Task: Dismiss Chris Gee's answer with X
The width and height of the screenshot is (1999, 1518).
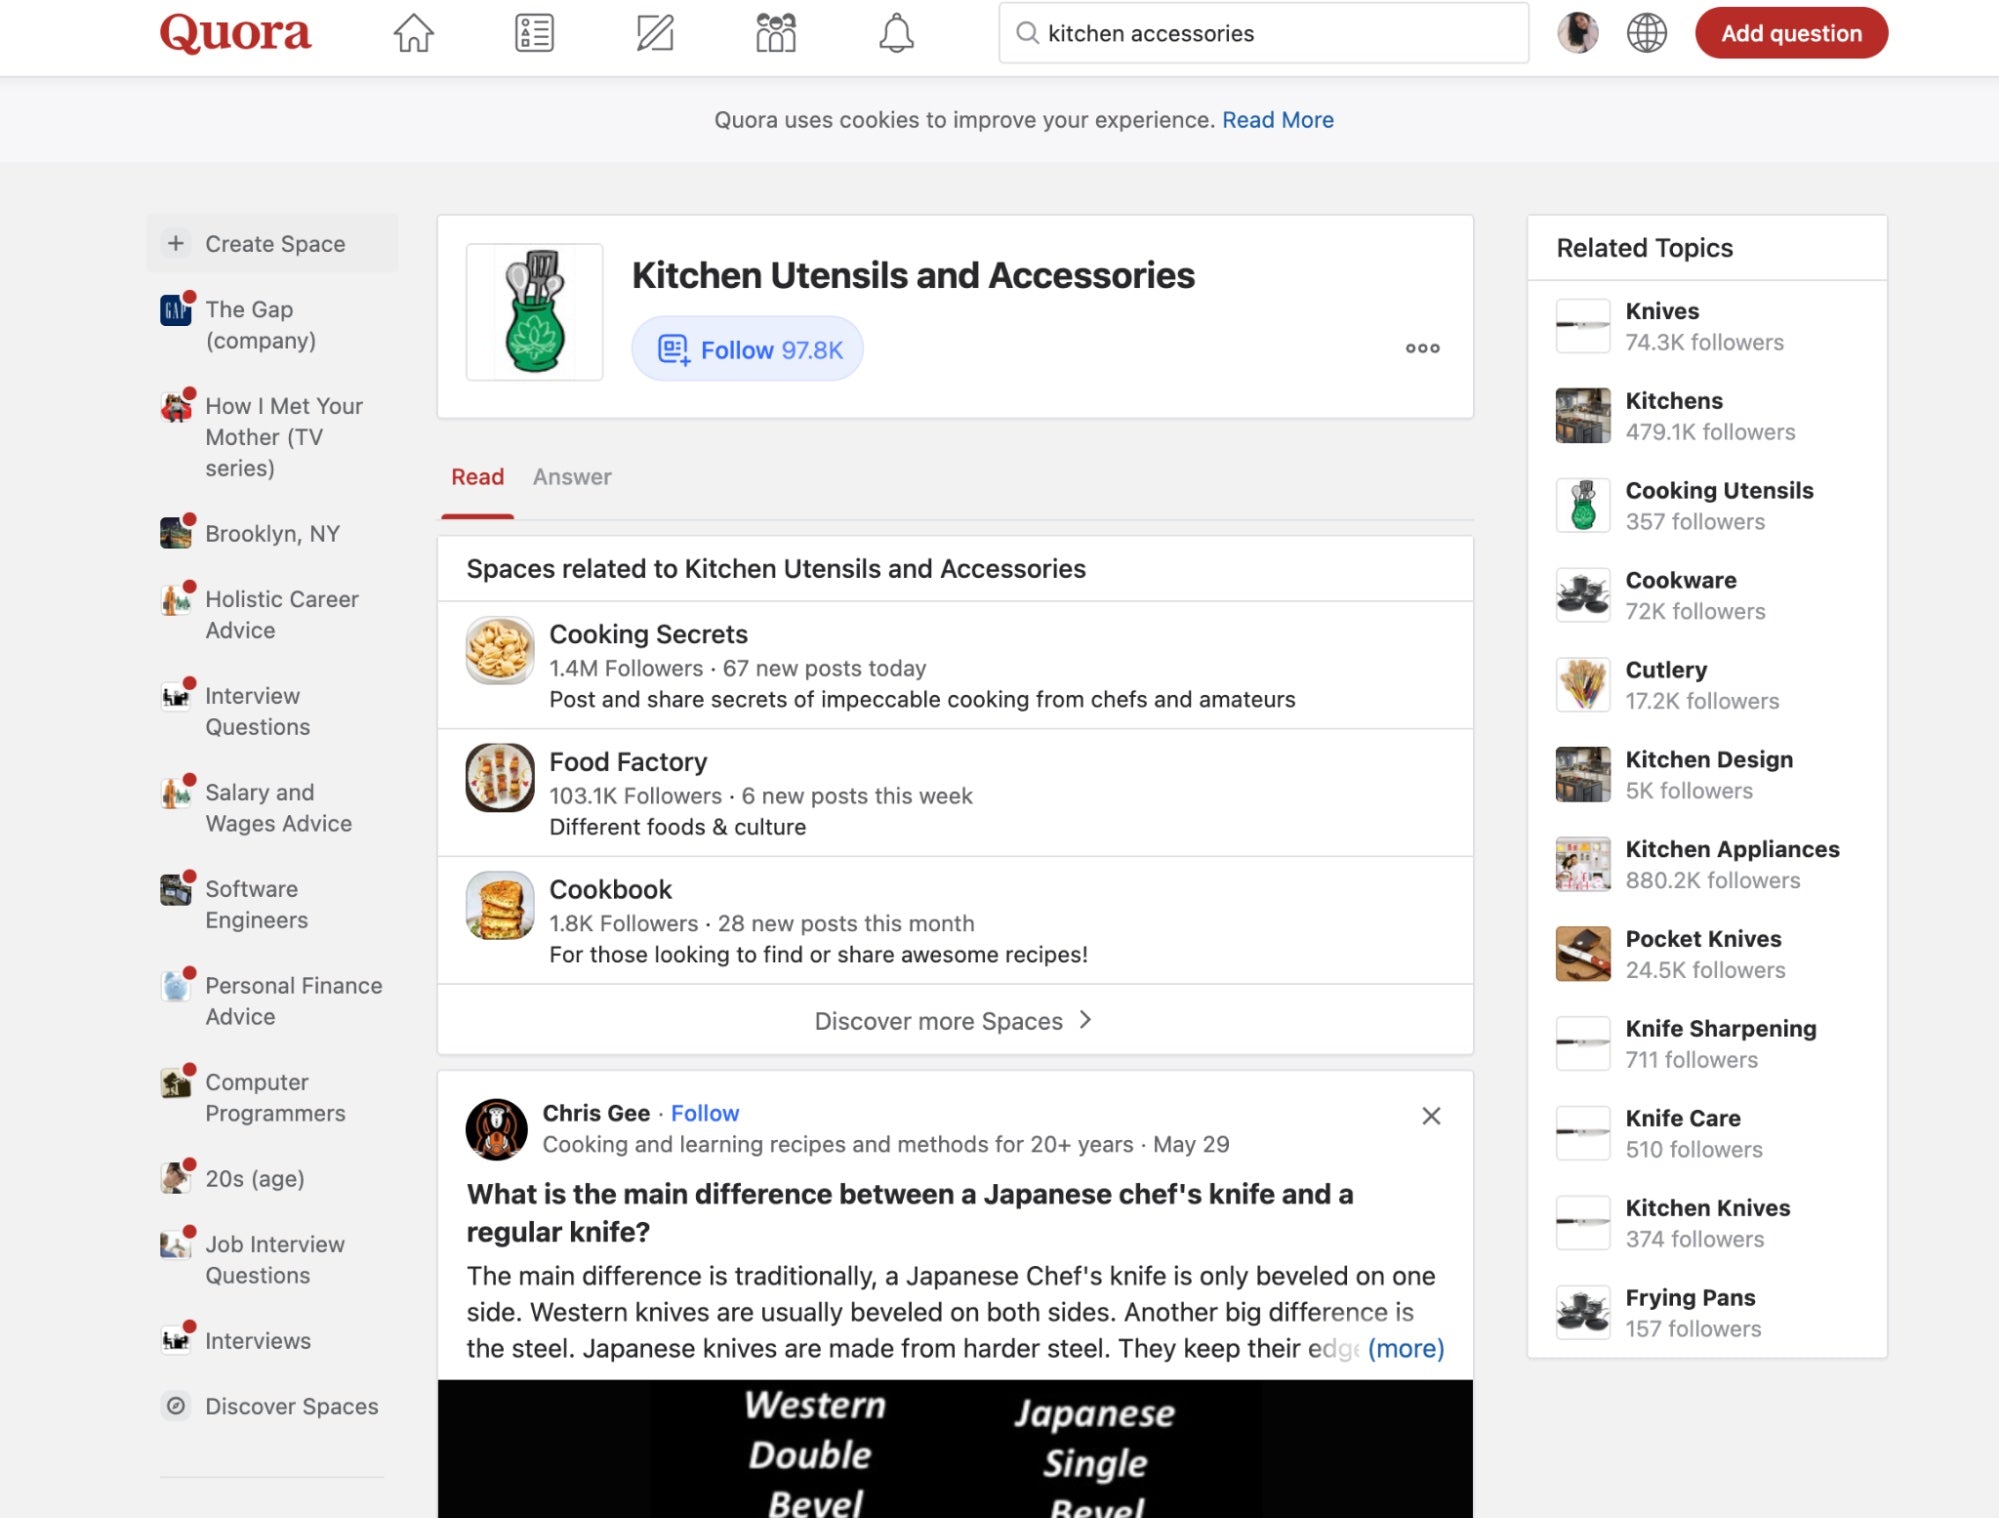Action: [1430, 1116]
